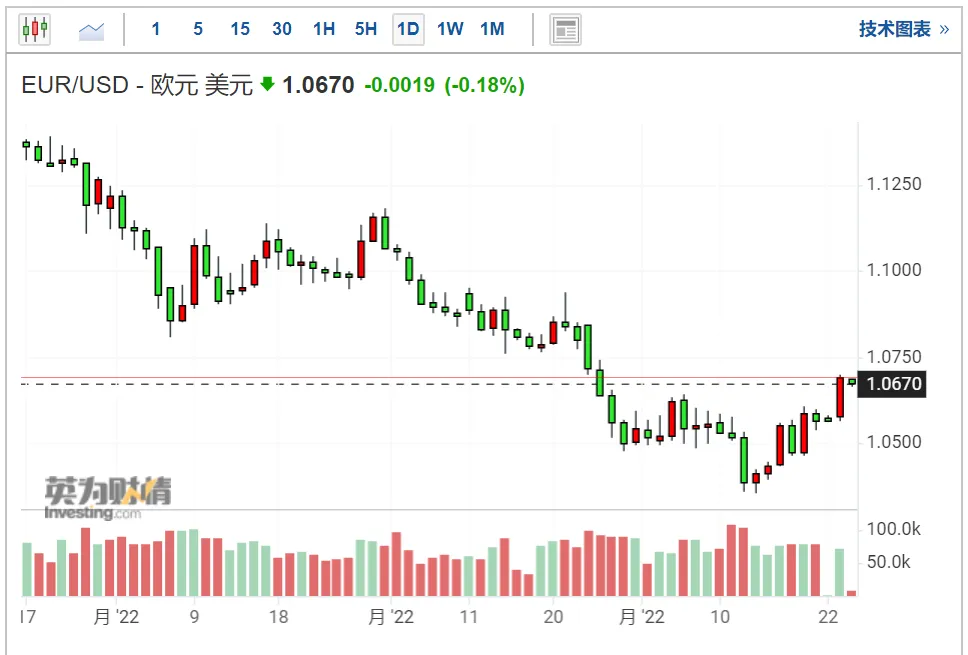968x655 pixels.
Task: Click the green down arrow price indicator
Action: [267, 84]
